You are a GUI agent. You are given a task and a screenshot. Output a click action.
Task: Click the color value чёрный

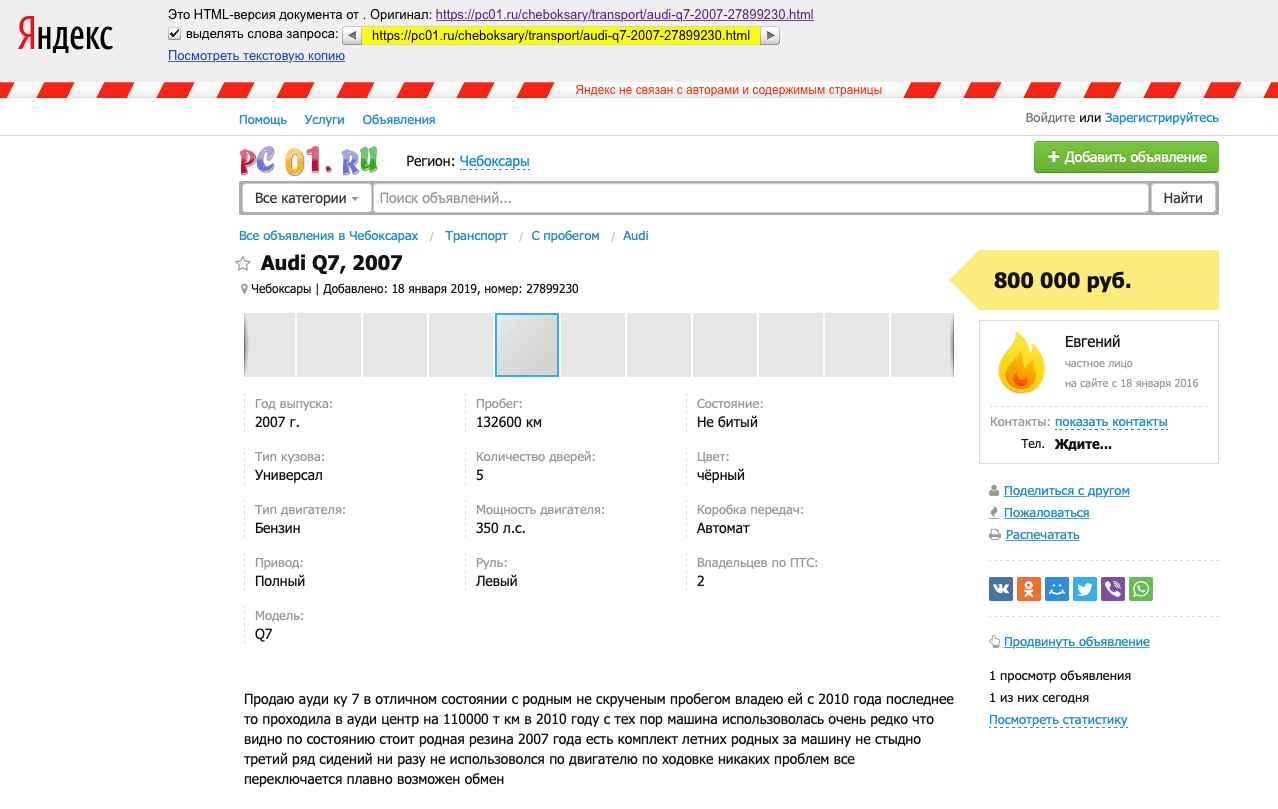(721, 475)
